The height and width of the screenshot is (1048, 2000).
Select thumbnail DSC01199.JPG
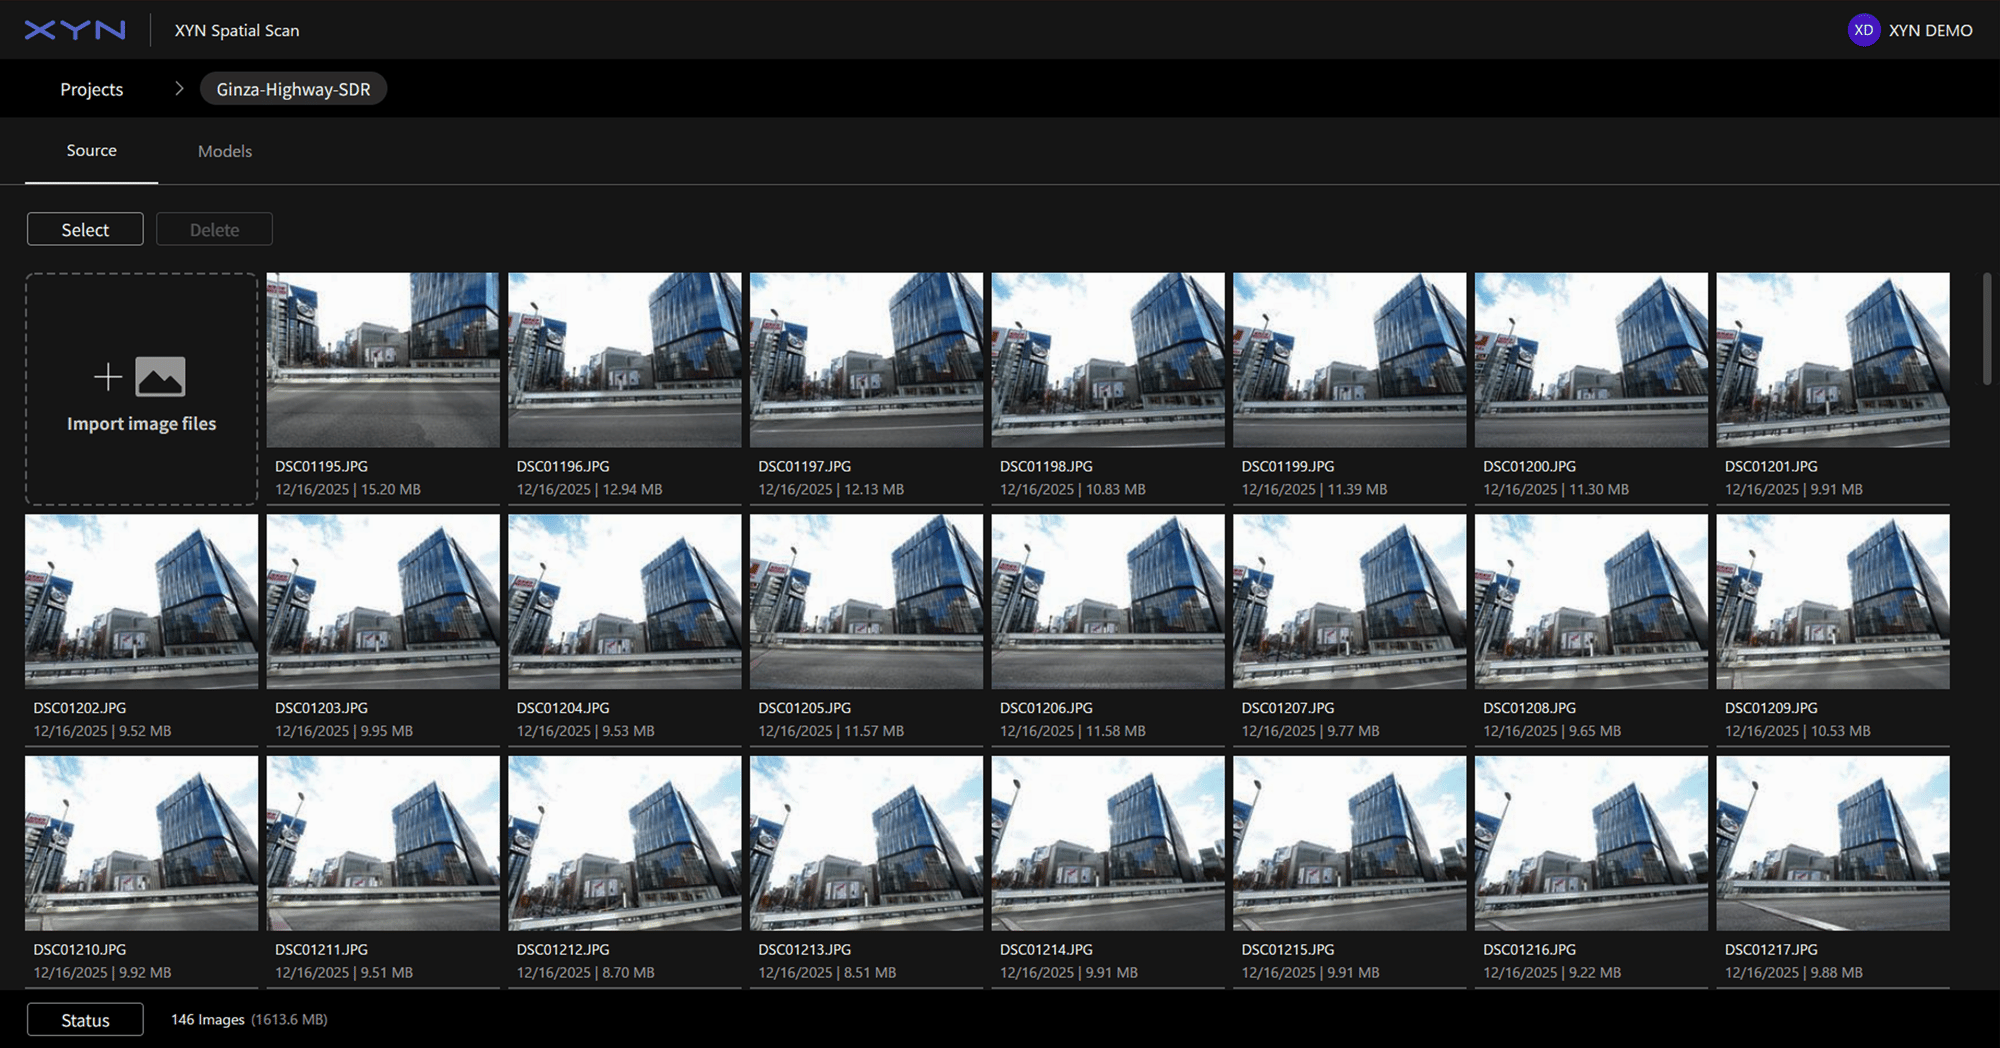[x=1350, y=360]
